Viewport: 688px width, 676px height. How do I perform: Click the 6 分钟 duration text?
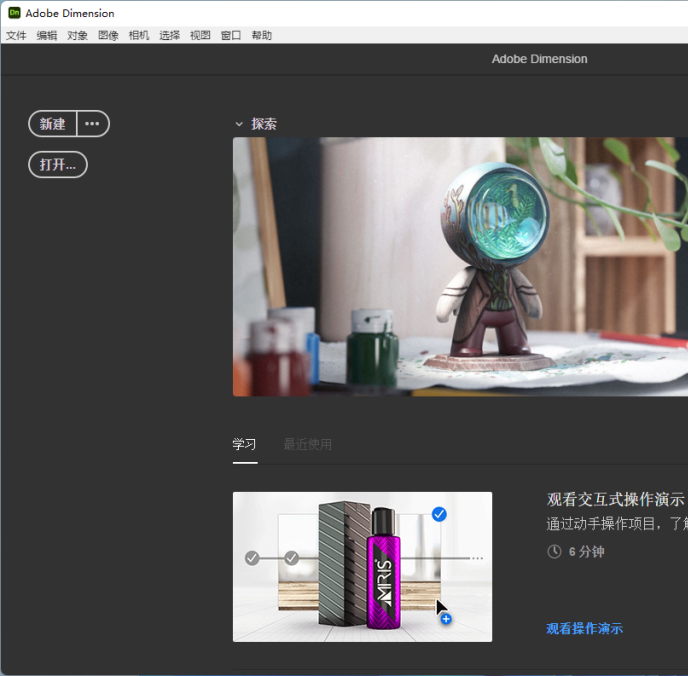click(x=587, y=551)
